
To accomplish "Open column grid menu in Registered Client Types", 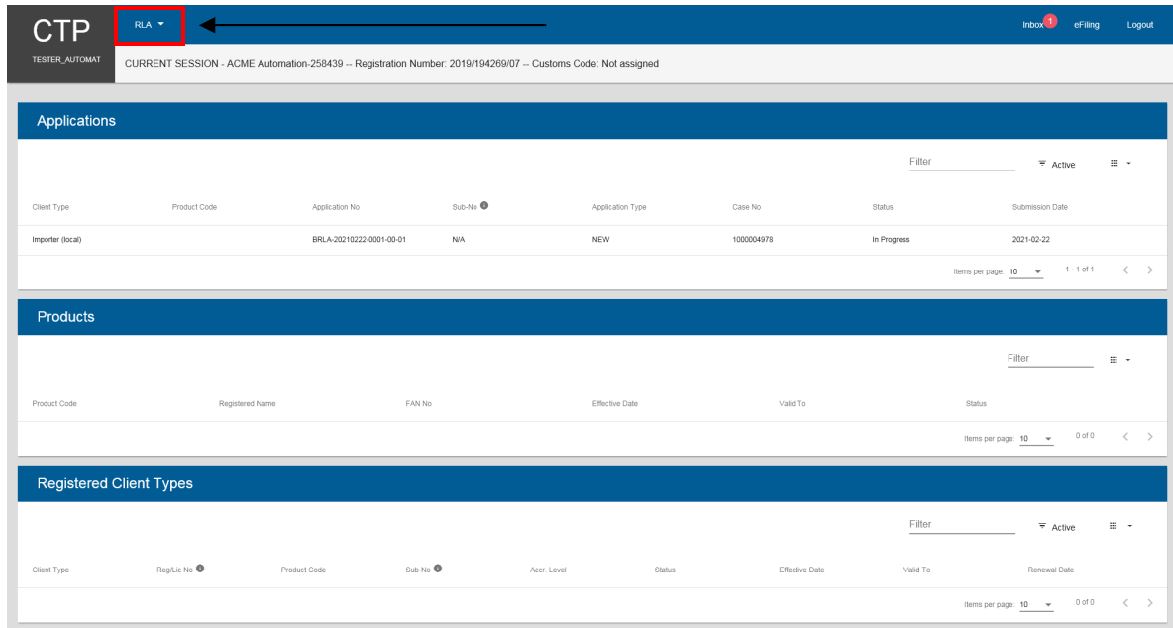I will [x=1120, y=526].
